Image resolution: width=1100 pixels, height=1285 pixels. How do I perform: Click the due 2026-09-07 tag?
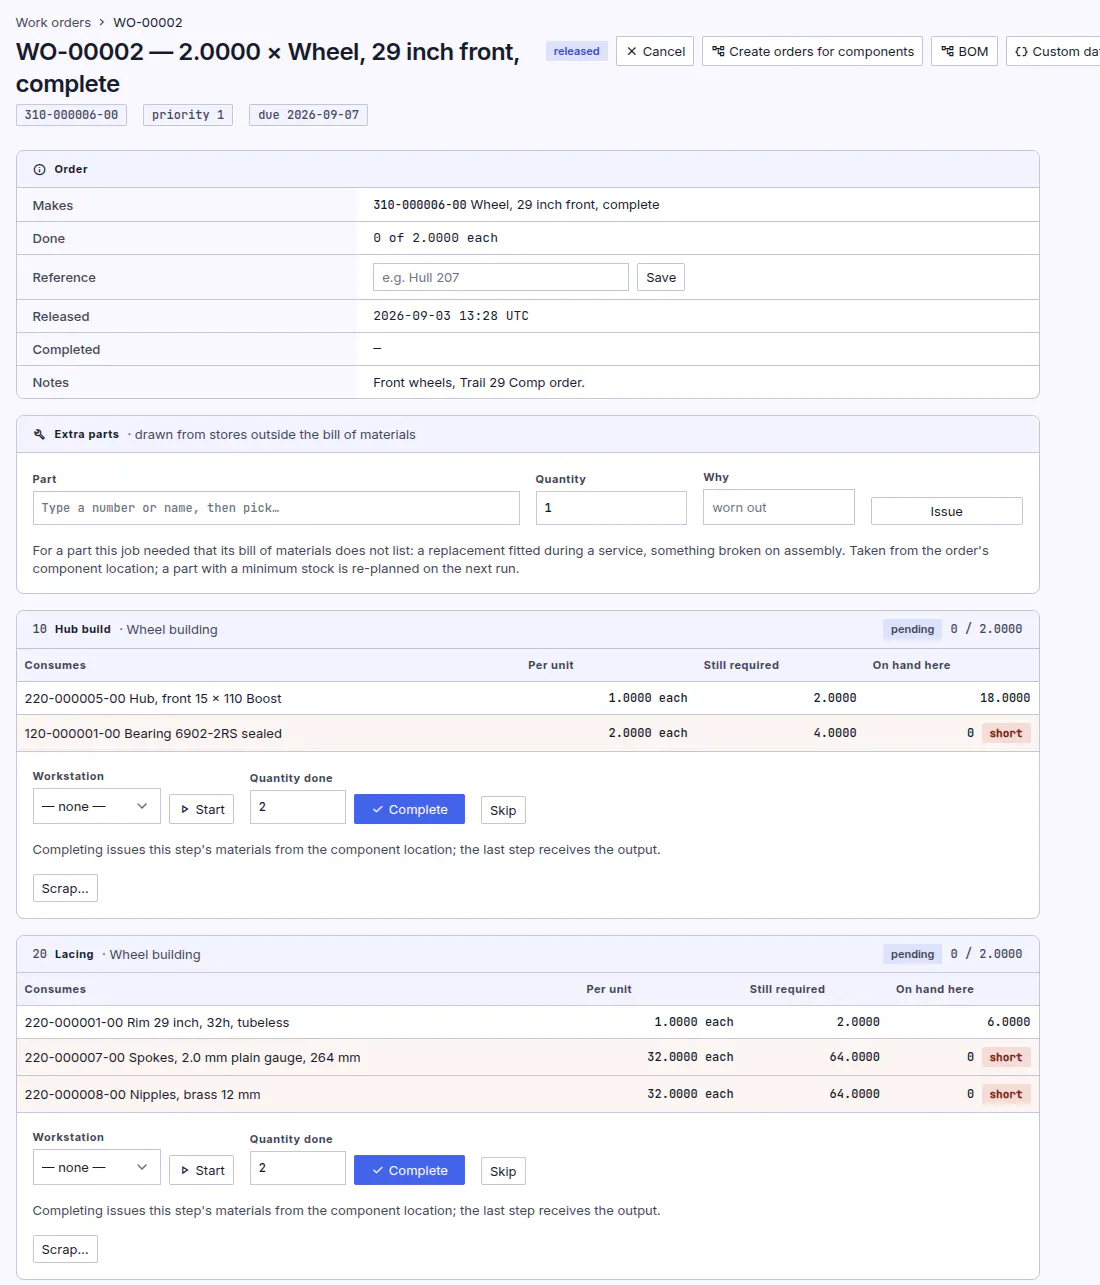pyautogui.click(x=308, y=115)
